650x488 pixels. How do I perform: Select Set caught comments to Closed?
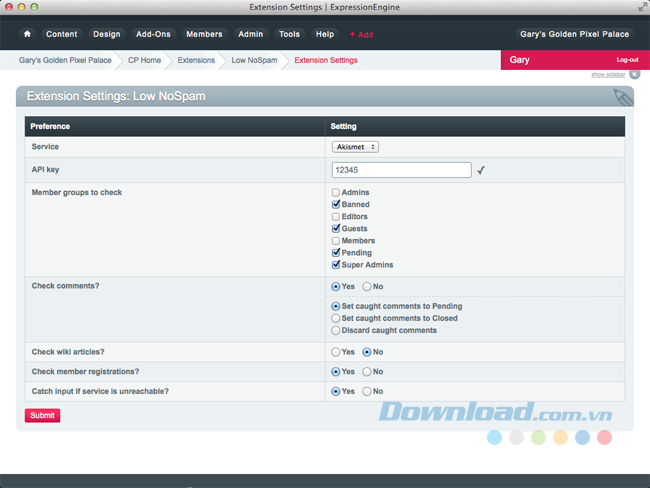336,318
